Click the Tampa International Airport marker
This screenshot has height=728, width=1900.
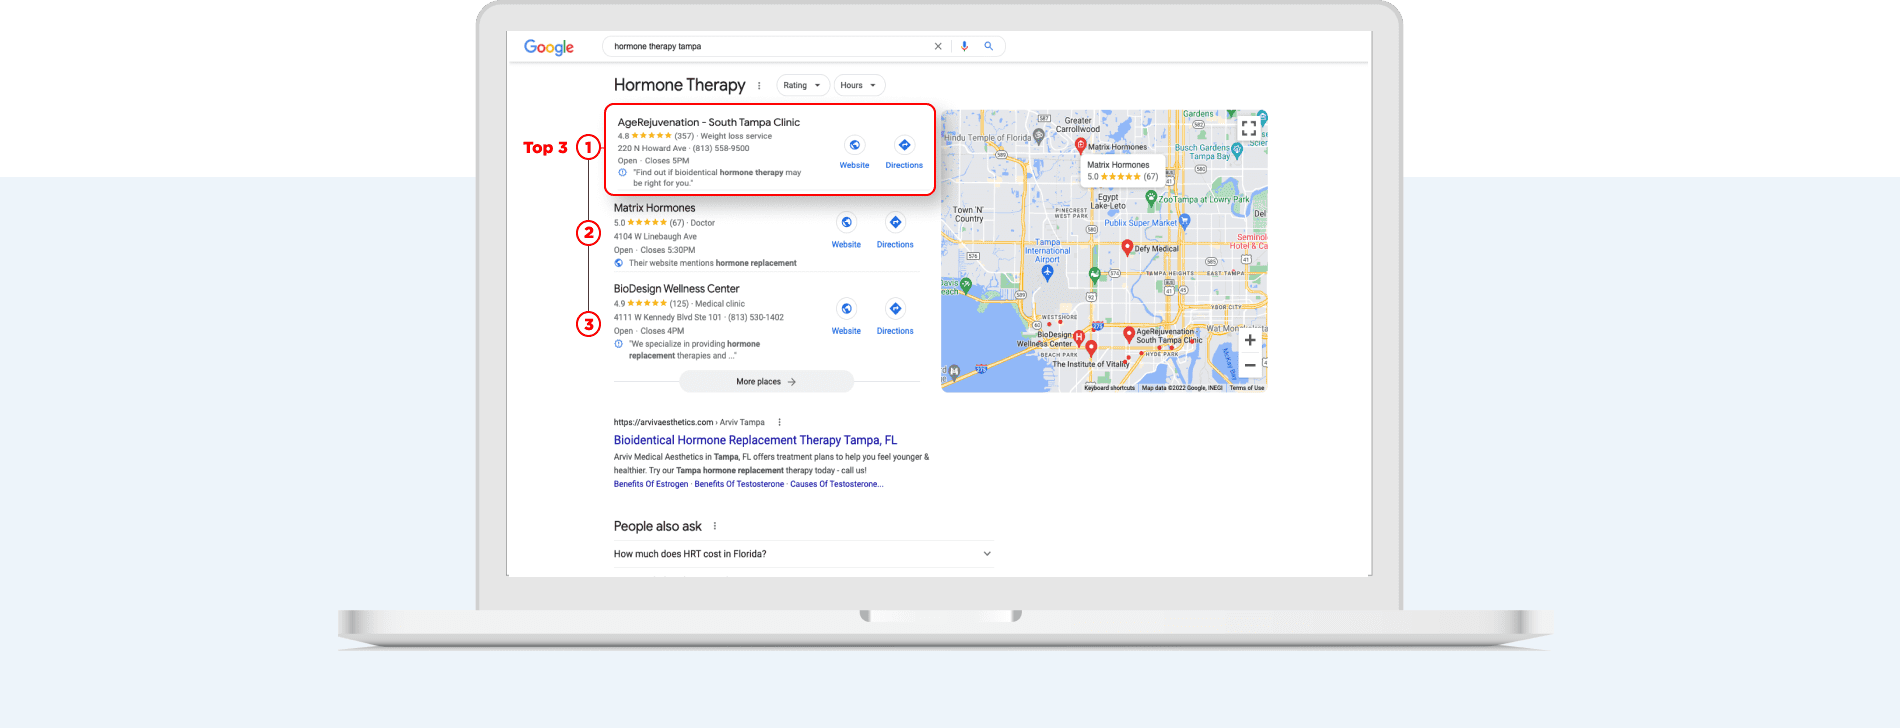click(x=1048, y=271)
